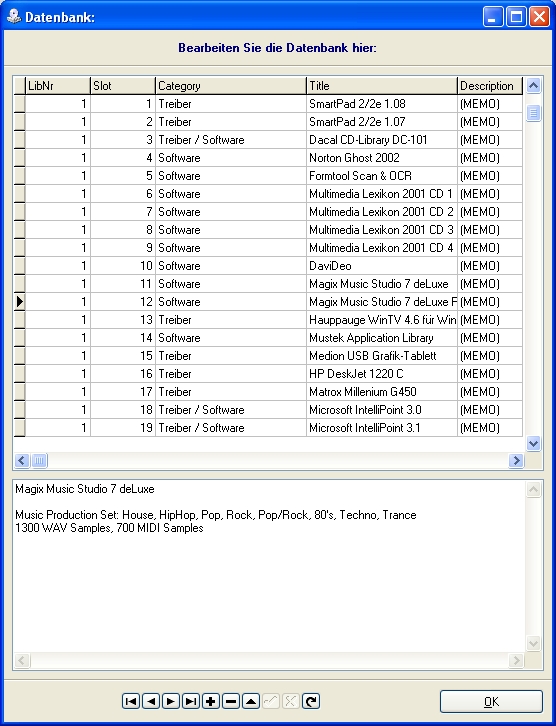Click the grid vertical scrollbar thumb
The image size is (556, 726).
coord(533,113)
